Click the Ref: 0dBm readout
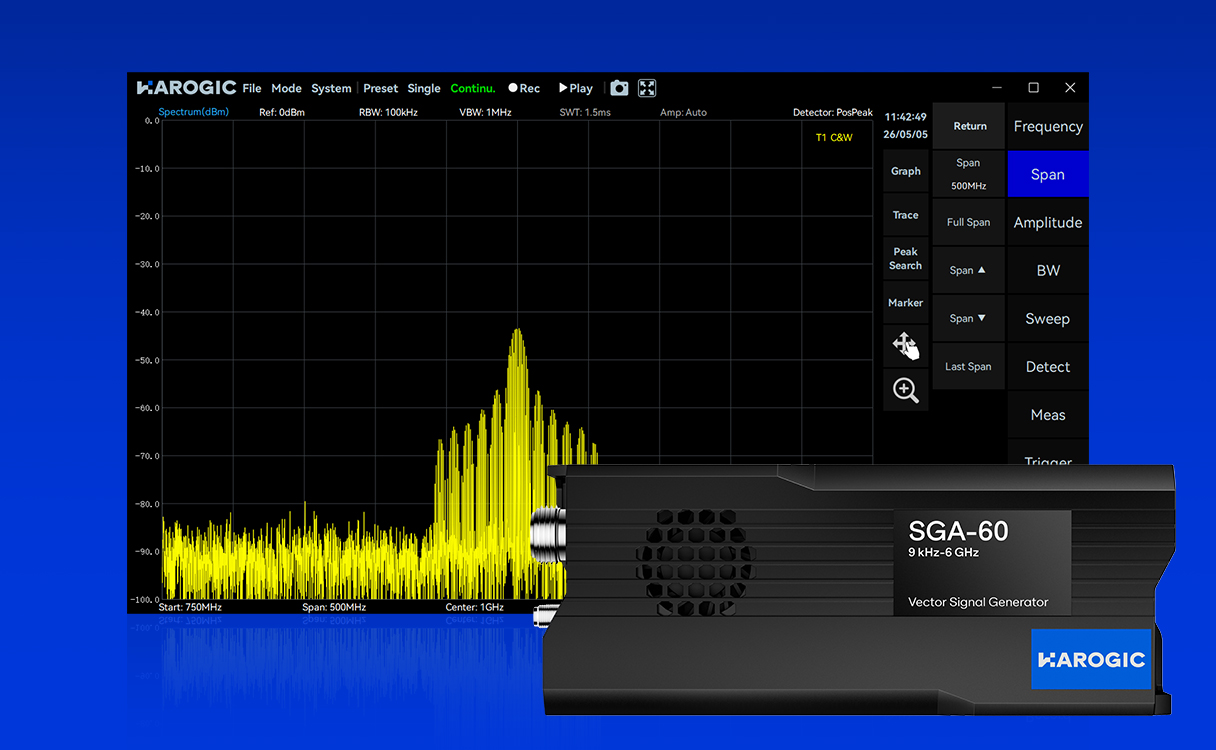The width and height of the screenshot is (1216, 750). click(282, 112)
